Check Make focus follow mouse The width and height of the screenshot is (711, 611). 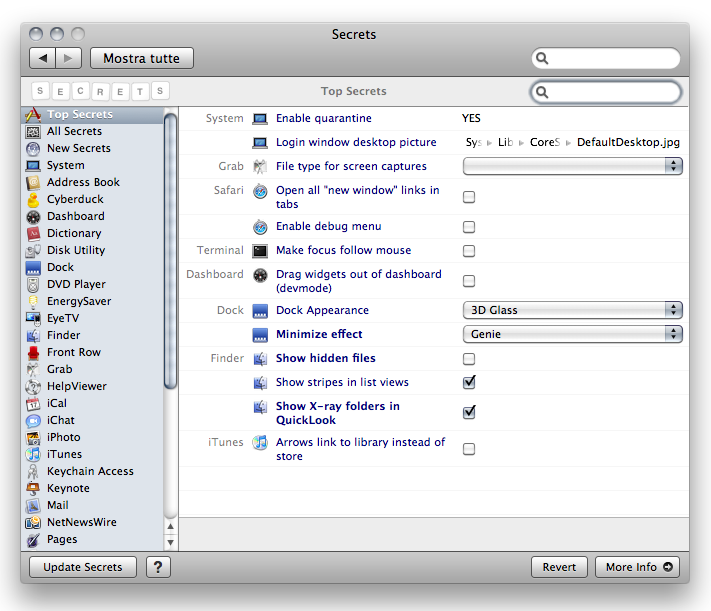[x=469, y=250]
